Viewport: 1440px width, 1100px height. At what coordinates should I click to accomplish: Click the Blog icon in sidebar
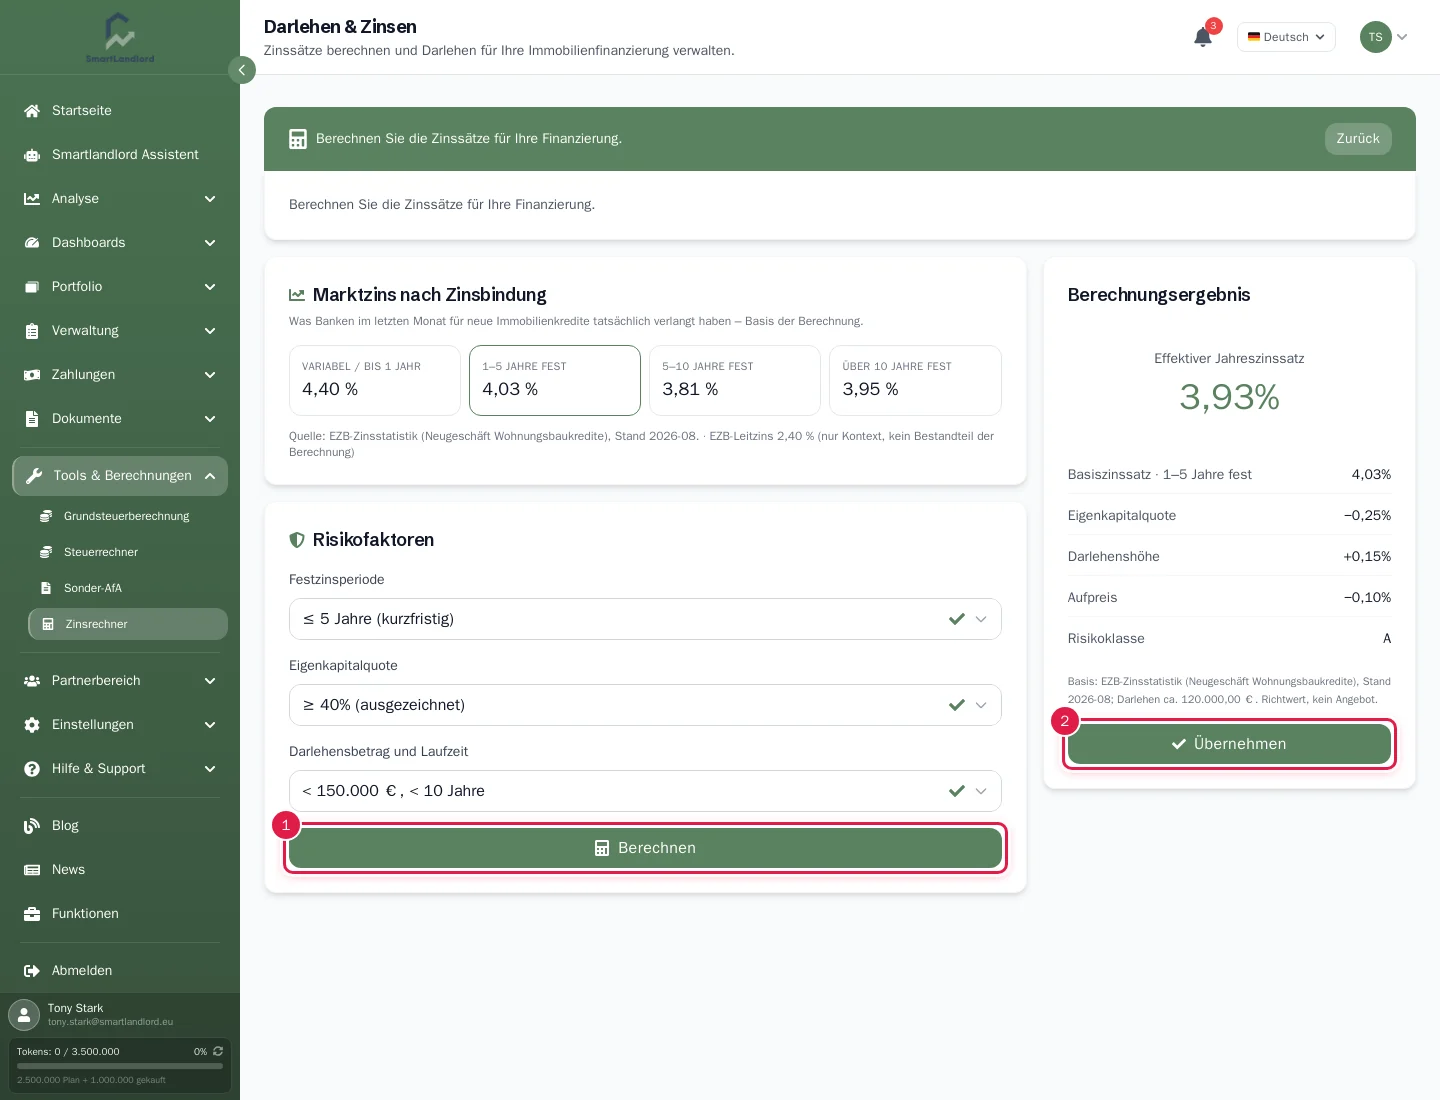32,826
